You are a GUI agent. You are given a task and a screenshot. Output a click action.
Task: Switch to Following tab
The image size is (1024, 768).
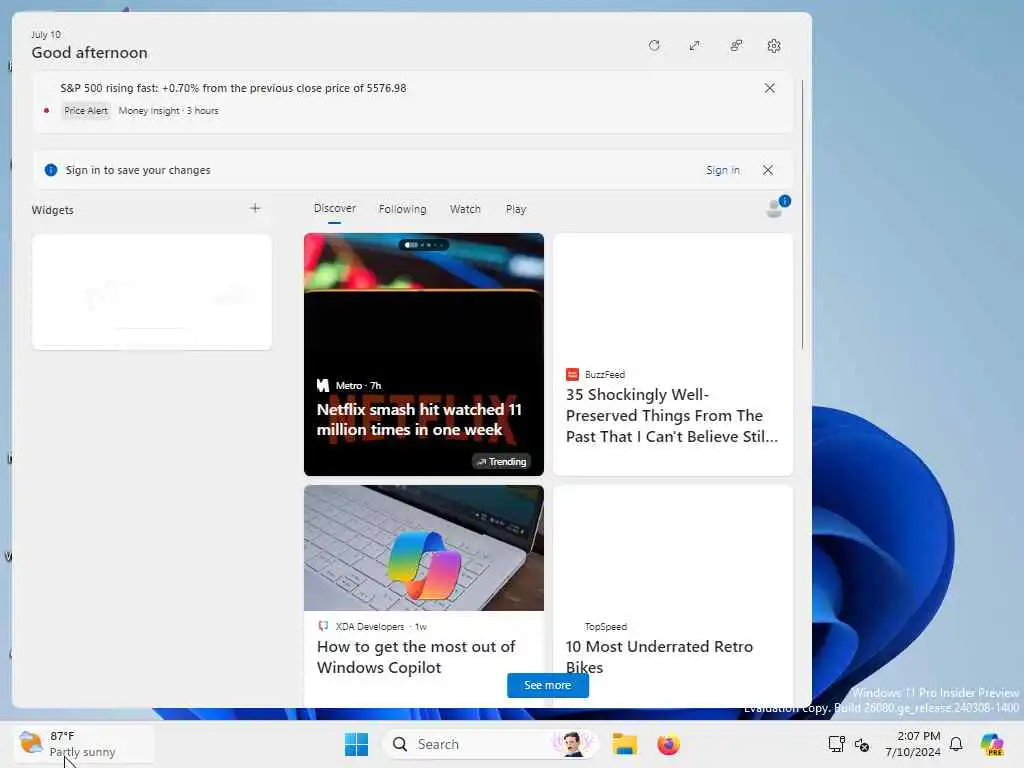coord(402,209)
